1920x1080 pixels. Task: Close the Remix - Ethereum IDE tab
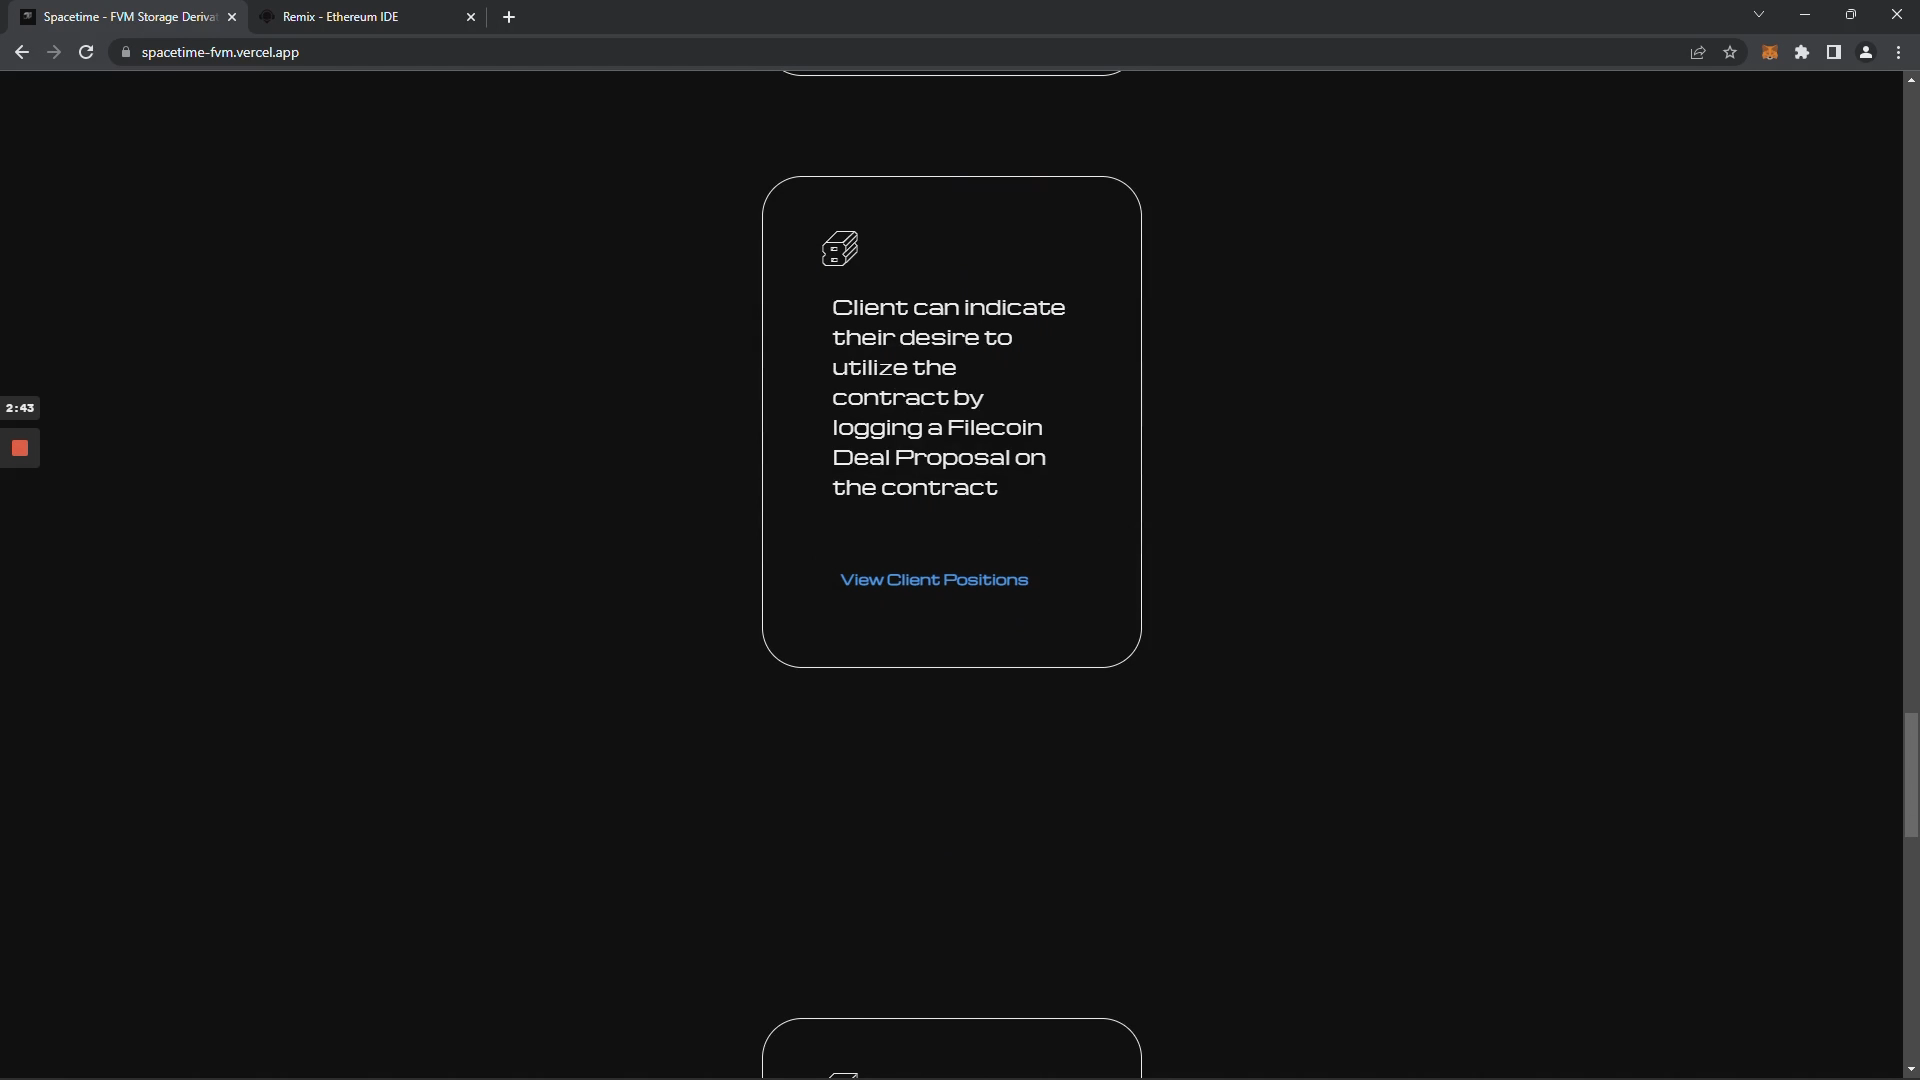pos(471,17)
